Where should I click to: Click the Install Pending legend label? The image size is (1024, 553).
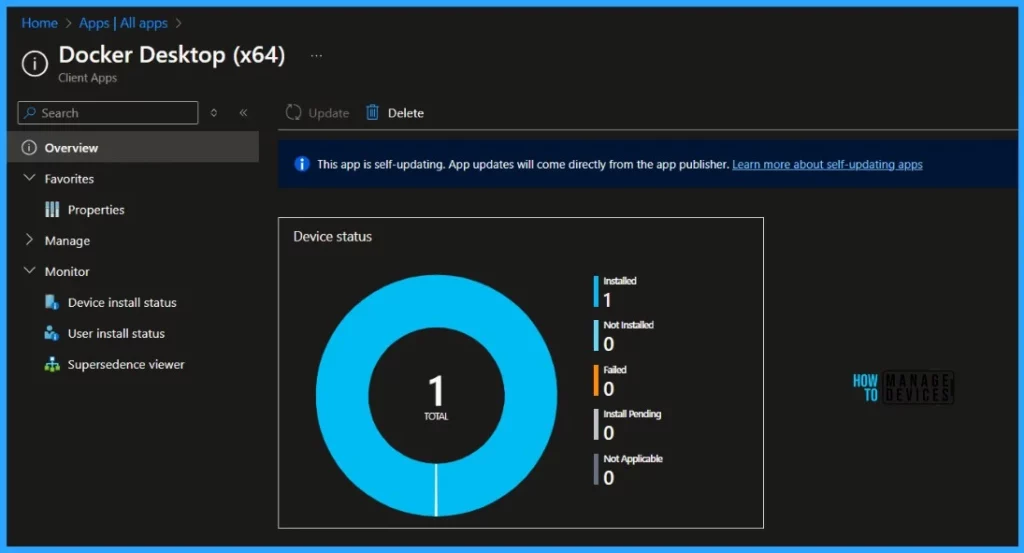(x=632, y=414)
